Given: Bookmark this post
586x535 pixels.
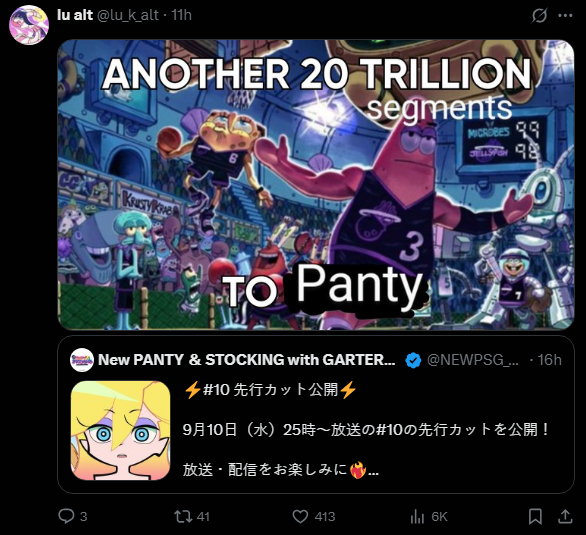Looking at the screenshot, I should click(535, 516).
